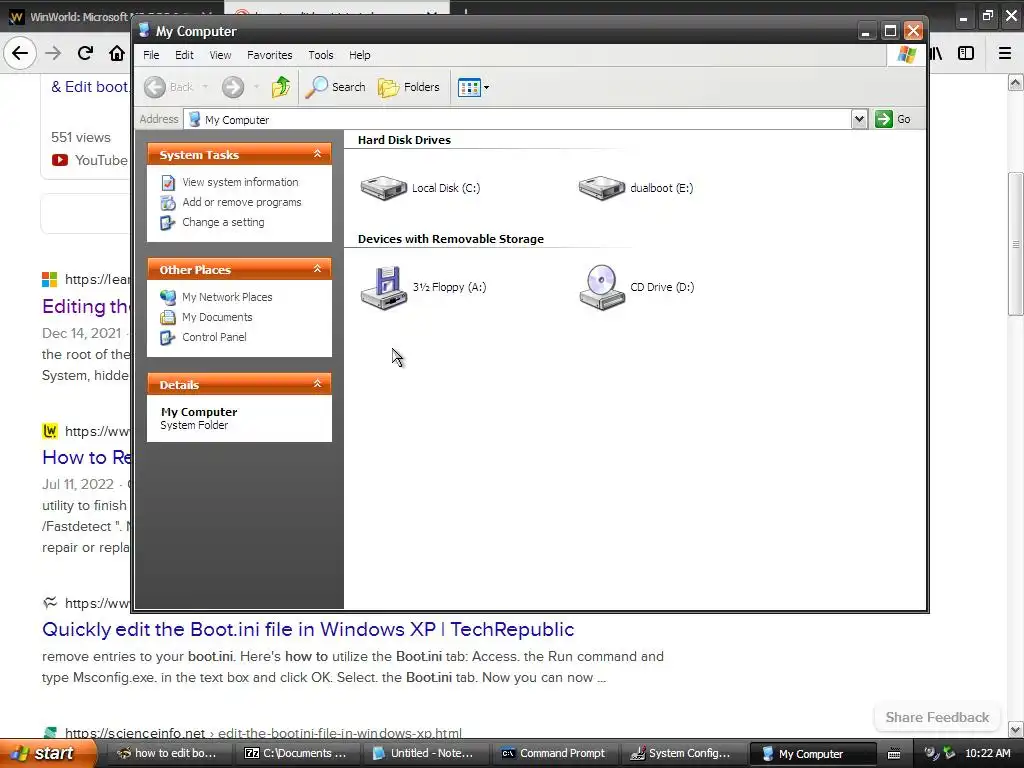
Task: Open the Tools menu
Action: (x=321, y=55)
